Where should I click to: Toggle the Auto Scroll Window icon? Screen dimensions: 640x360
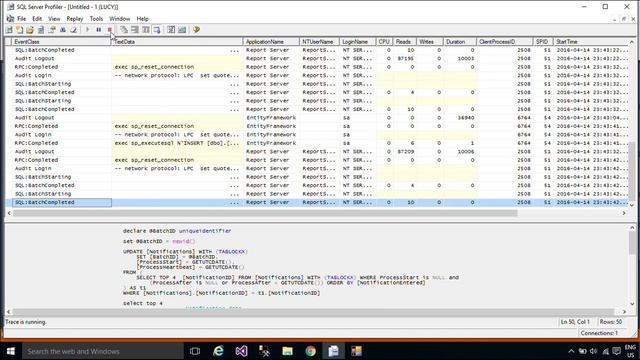click(157, 30)
